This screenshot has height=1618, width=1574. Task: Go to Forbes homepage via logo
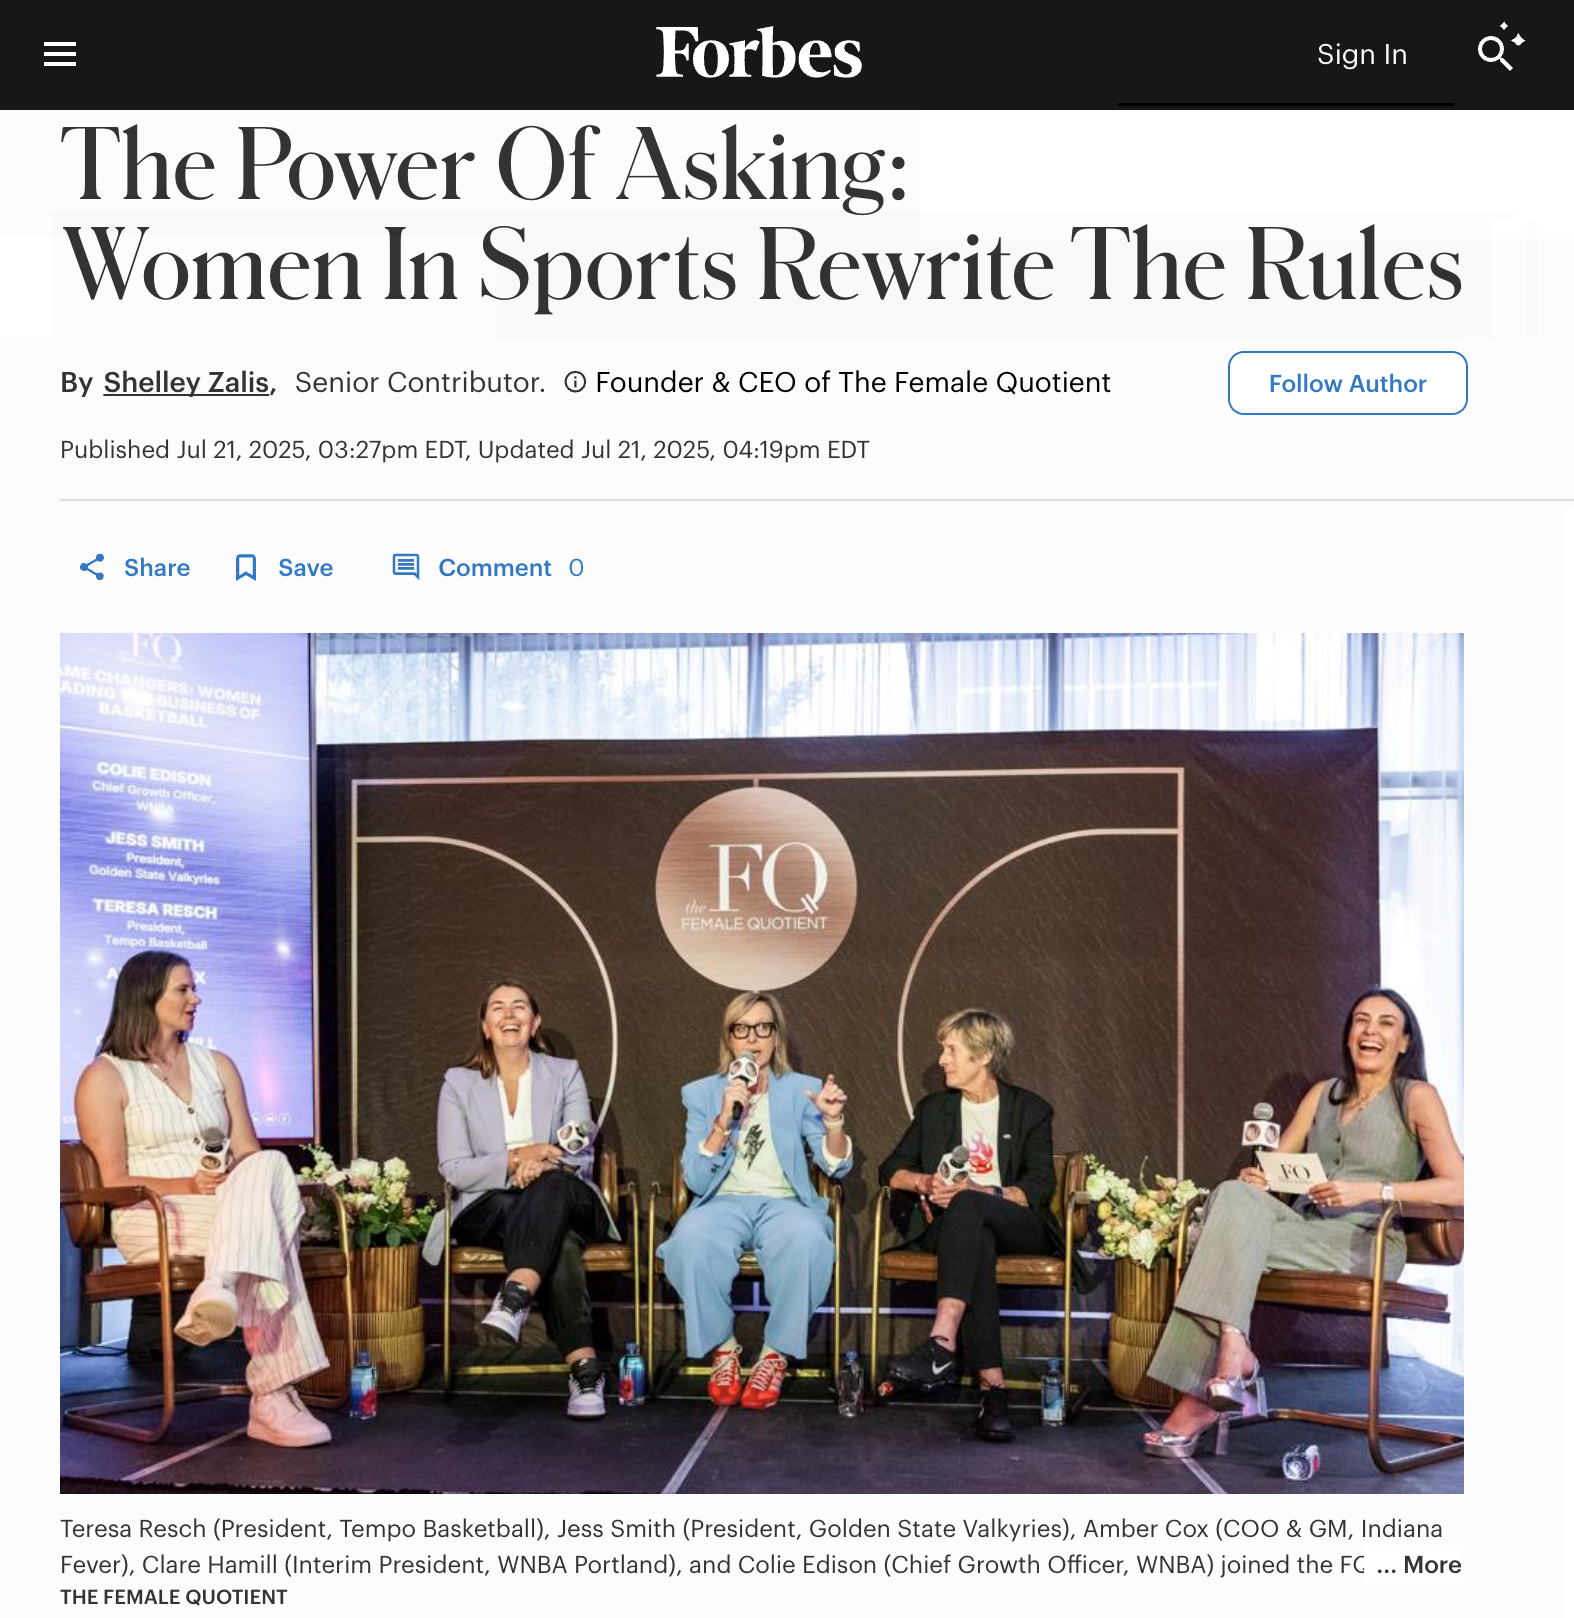759,52
